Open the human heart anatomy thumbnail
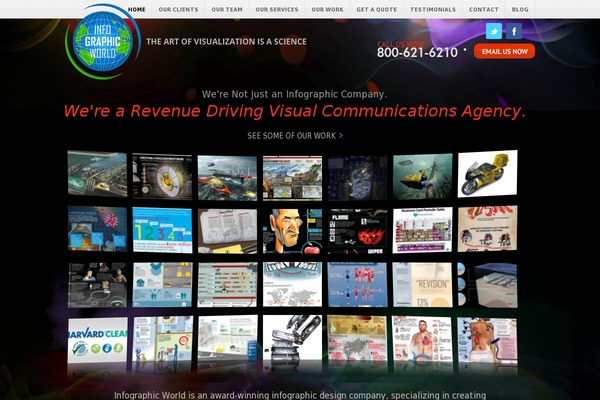Image resolution: width=600 pixels, height=400 pixels. (x=422, y=340)
